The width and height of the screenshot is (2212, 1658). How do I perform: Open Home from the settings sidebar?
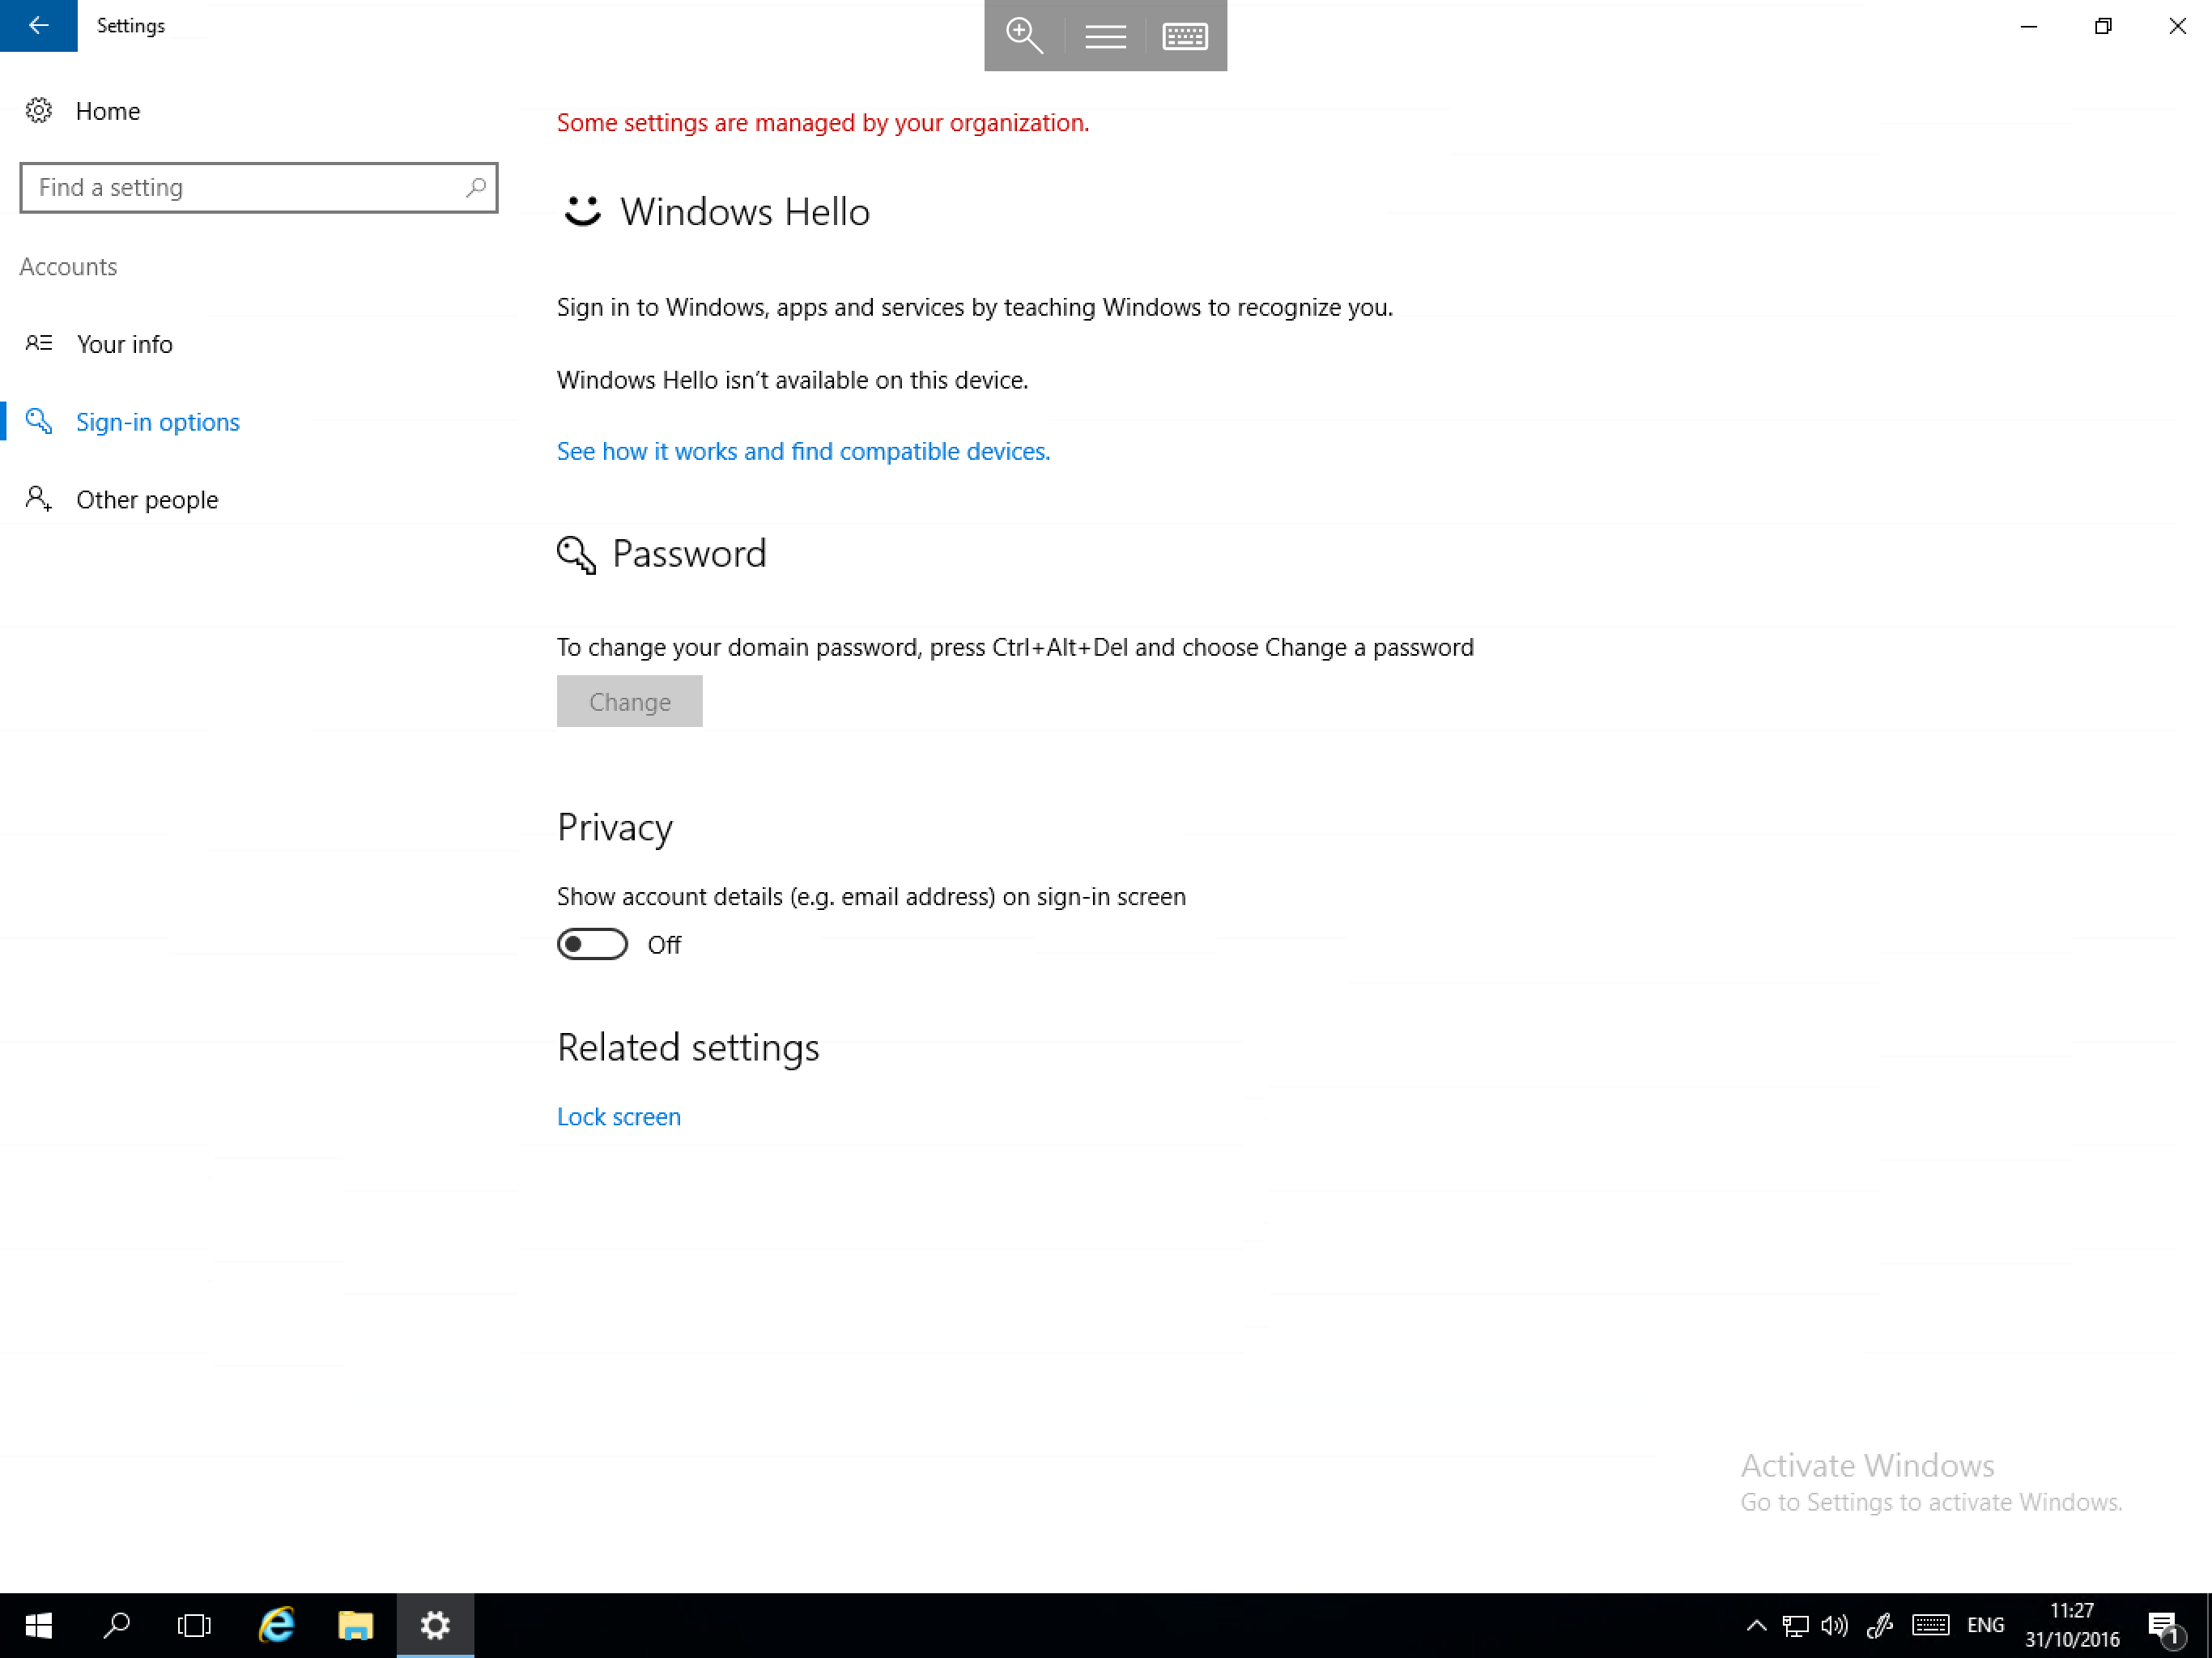[107, 111]
